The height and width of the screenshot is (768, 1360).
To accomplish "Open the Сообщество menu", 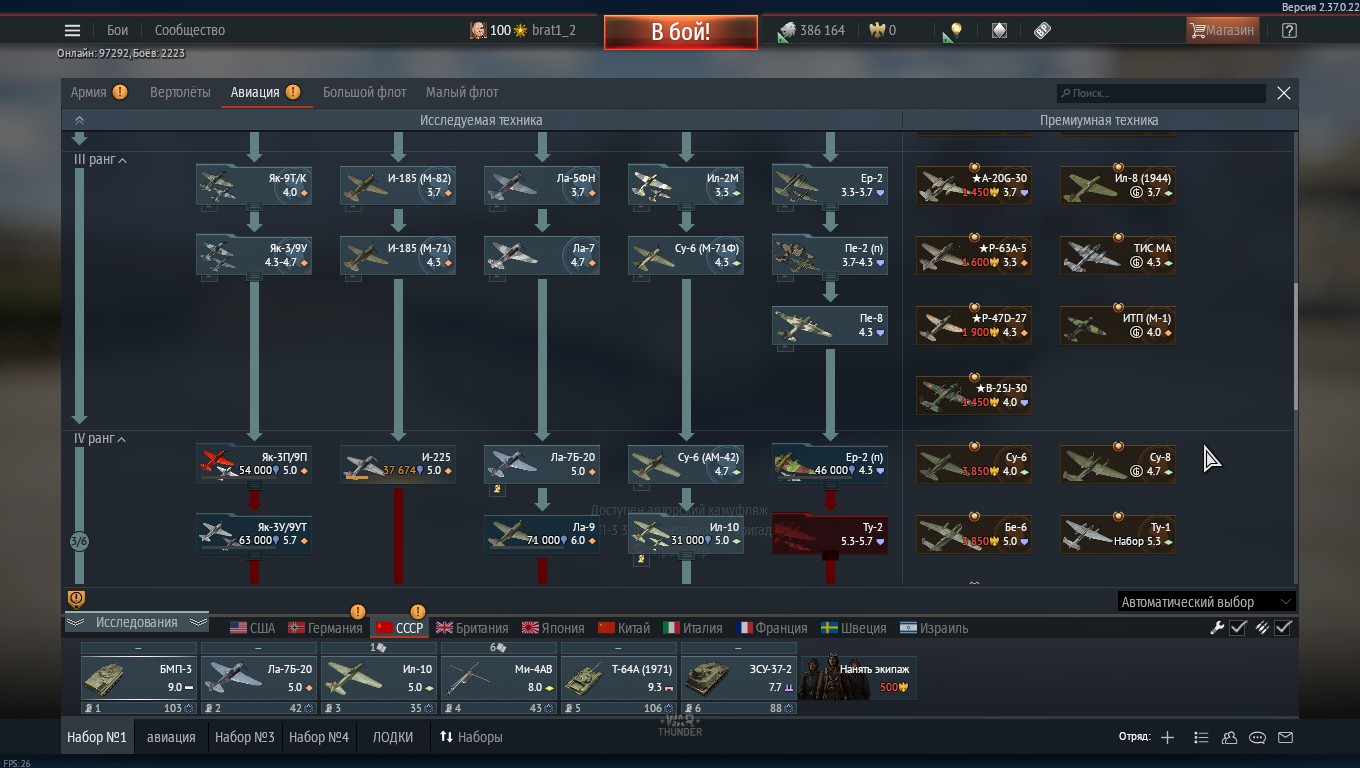I will pos(190,30).
